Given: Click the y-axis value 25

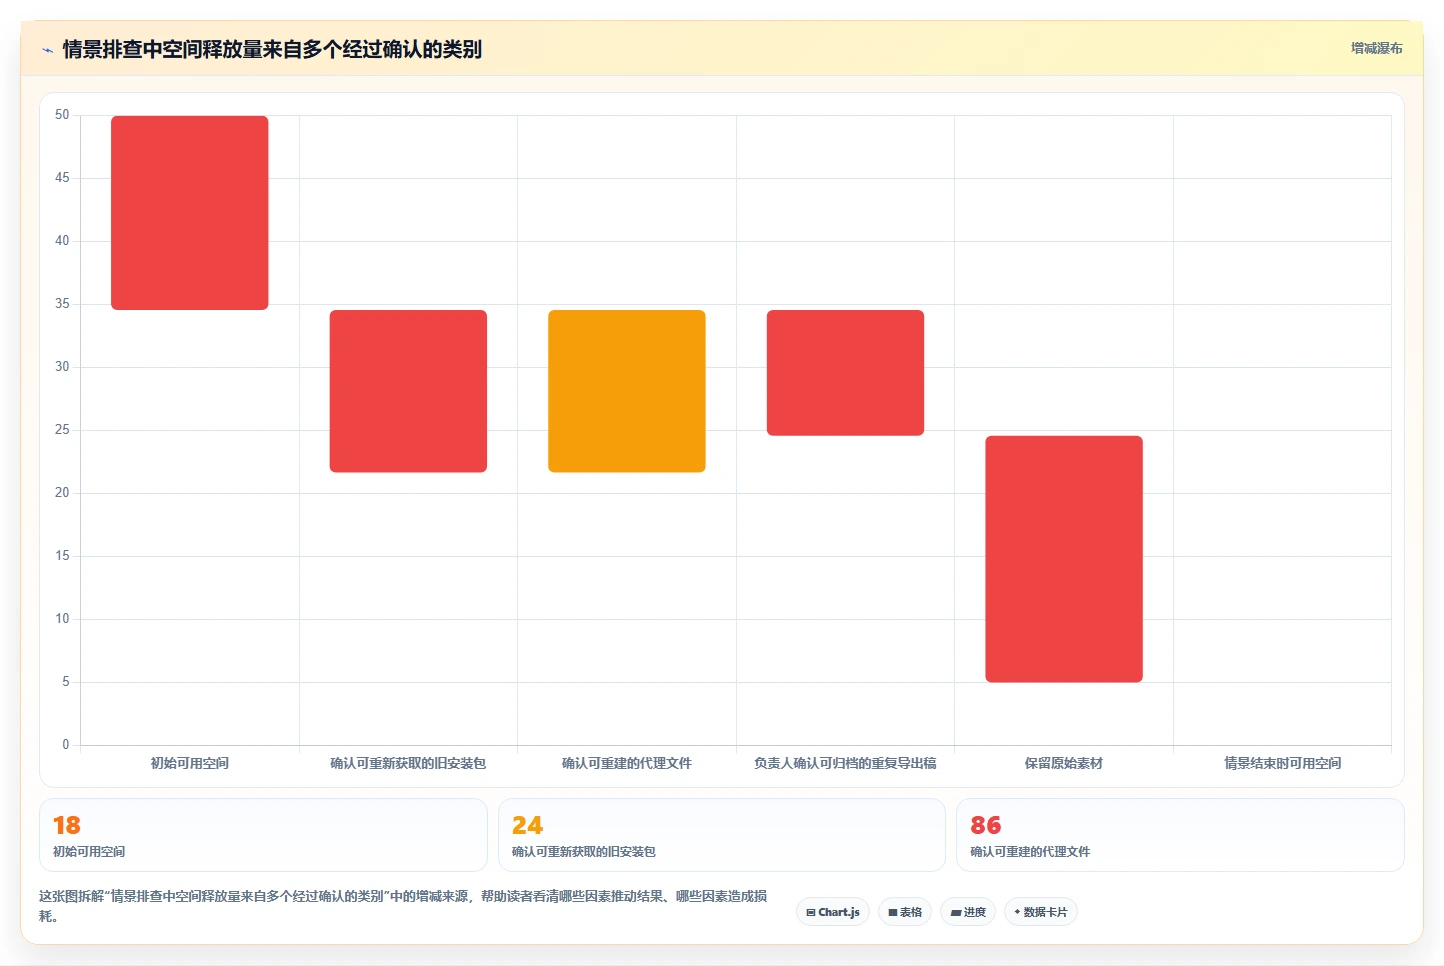Looking at the screenshot, I should (x=62, y=430).
